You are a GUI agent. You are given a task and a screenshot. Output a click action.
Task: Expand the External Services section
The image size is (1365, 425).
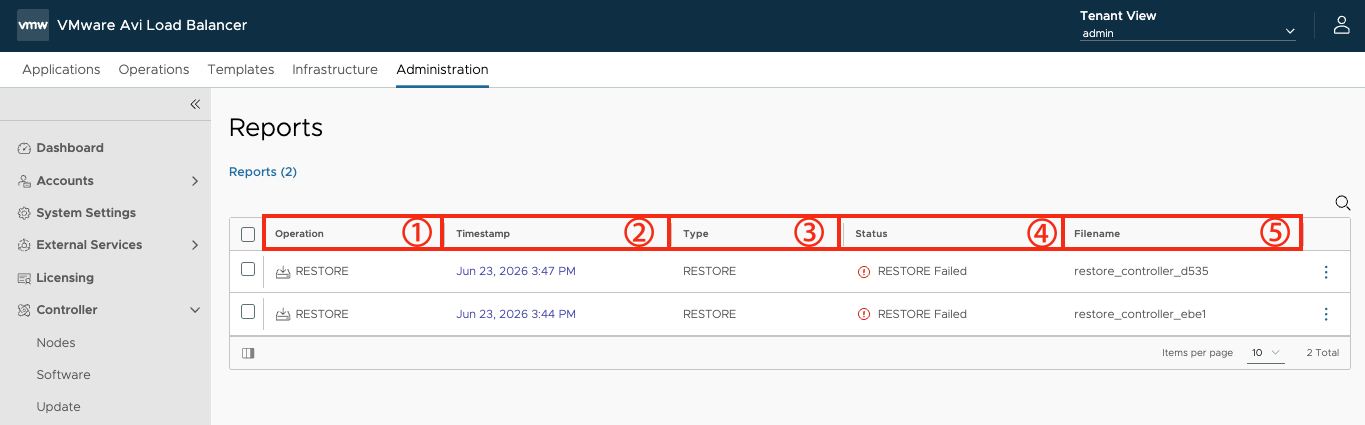point(195,245)
